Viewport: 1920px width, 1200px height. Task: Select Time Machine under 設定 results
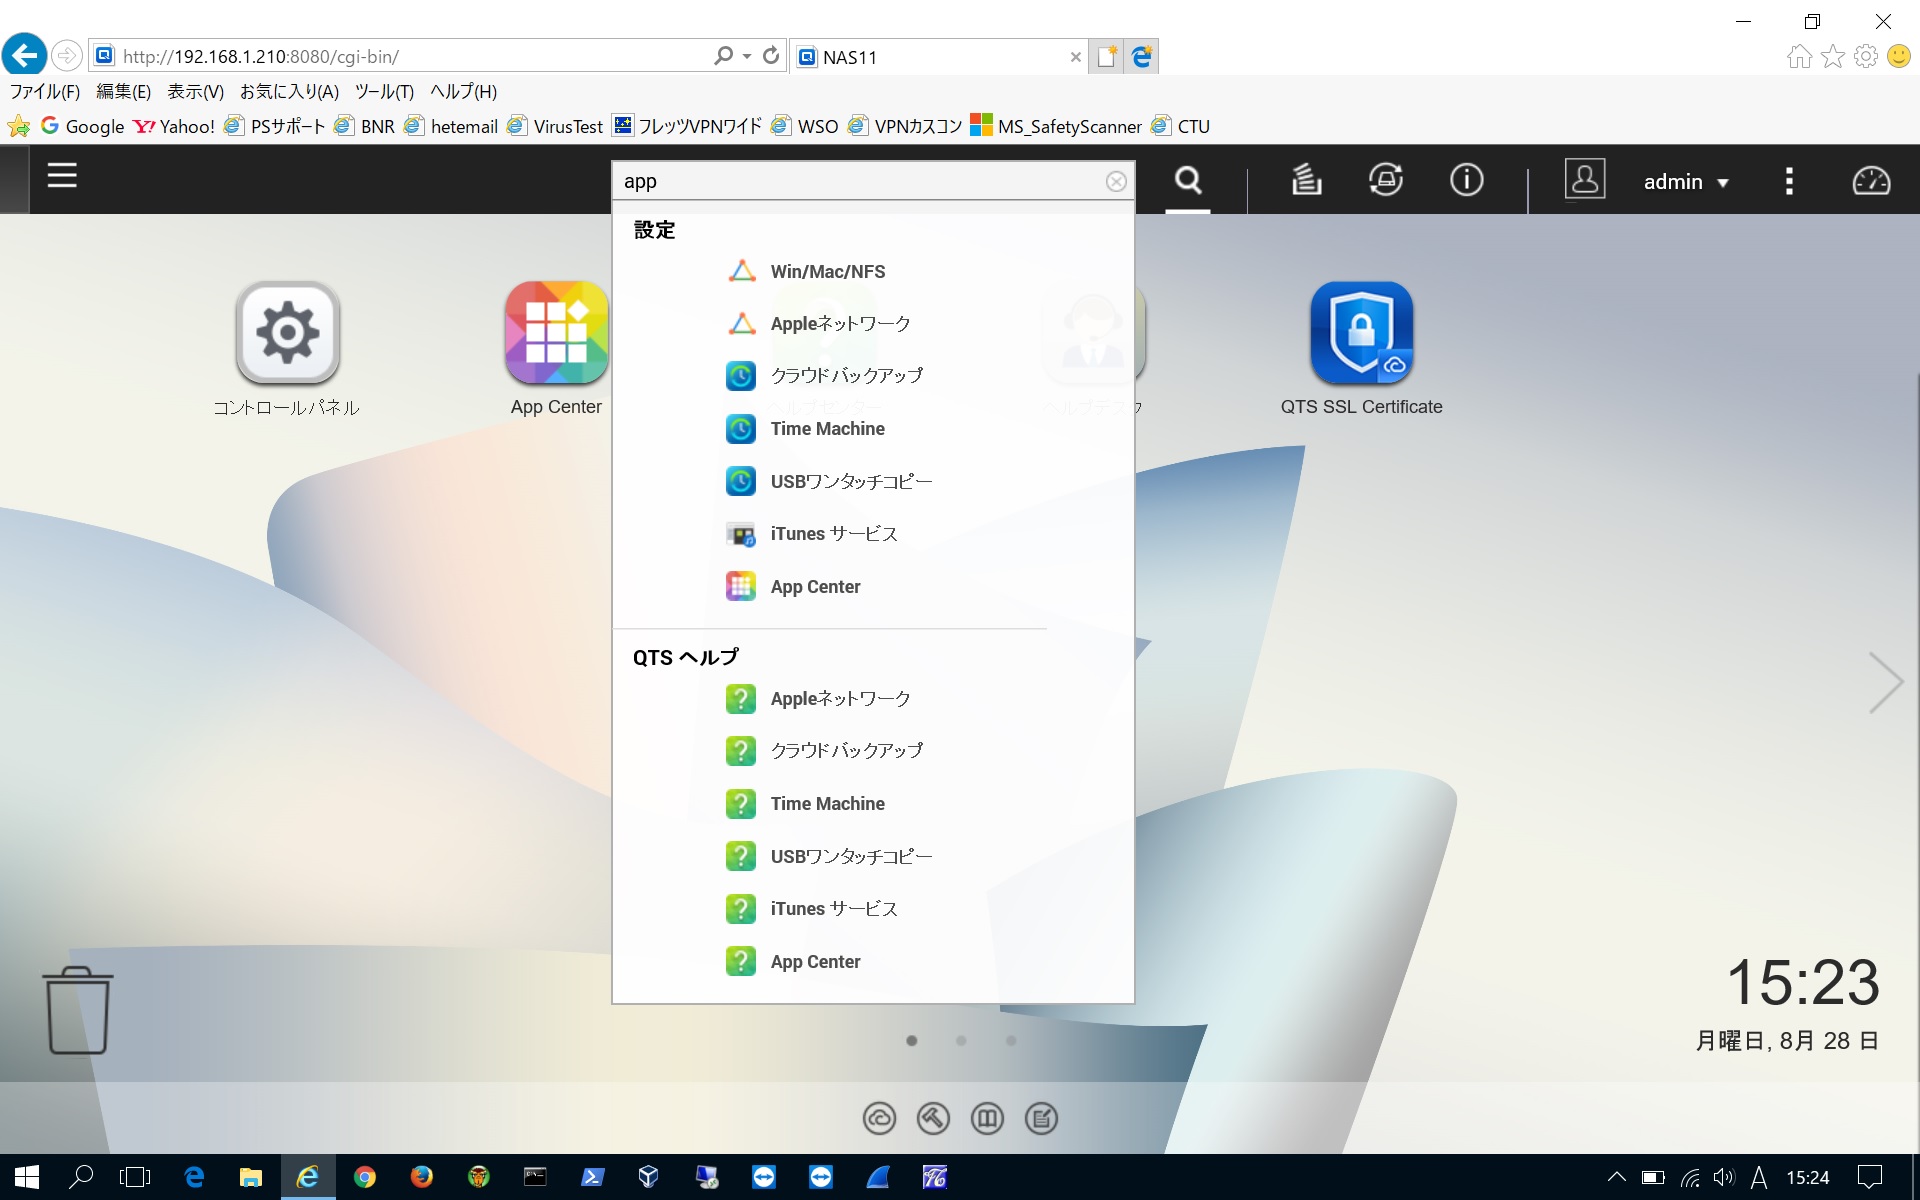tap(827, 428)
